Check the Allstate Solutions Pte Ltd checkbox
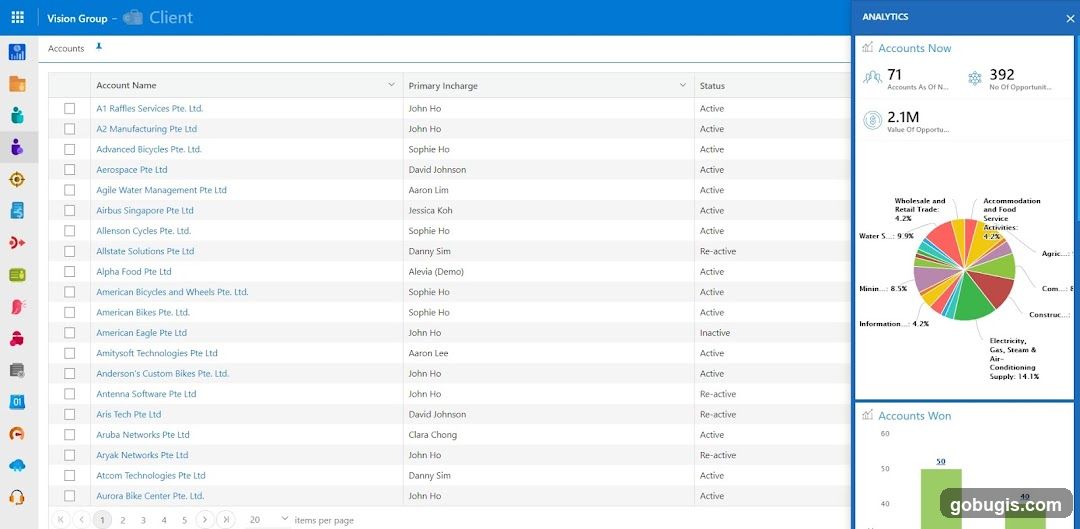 70,251
